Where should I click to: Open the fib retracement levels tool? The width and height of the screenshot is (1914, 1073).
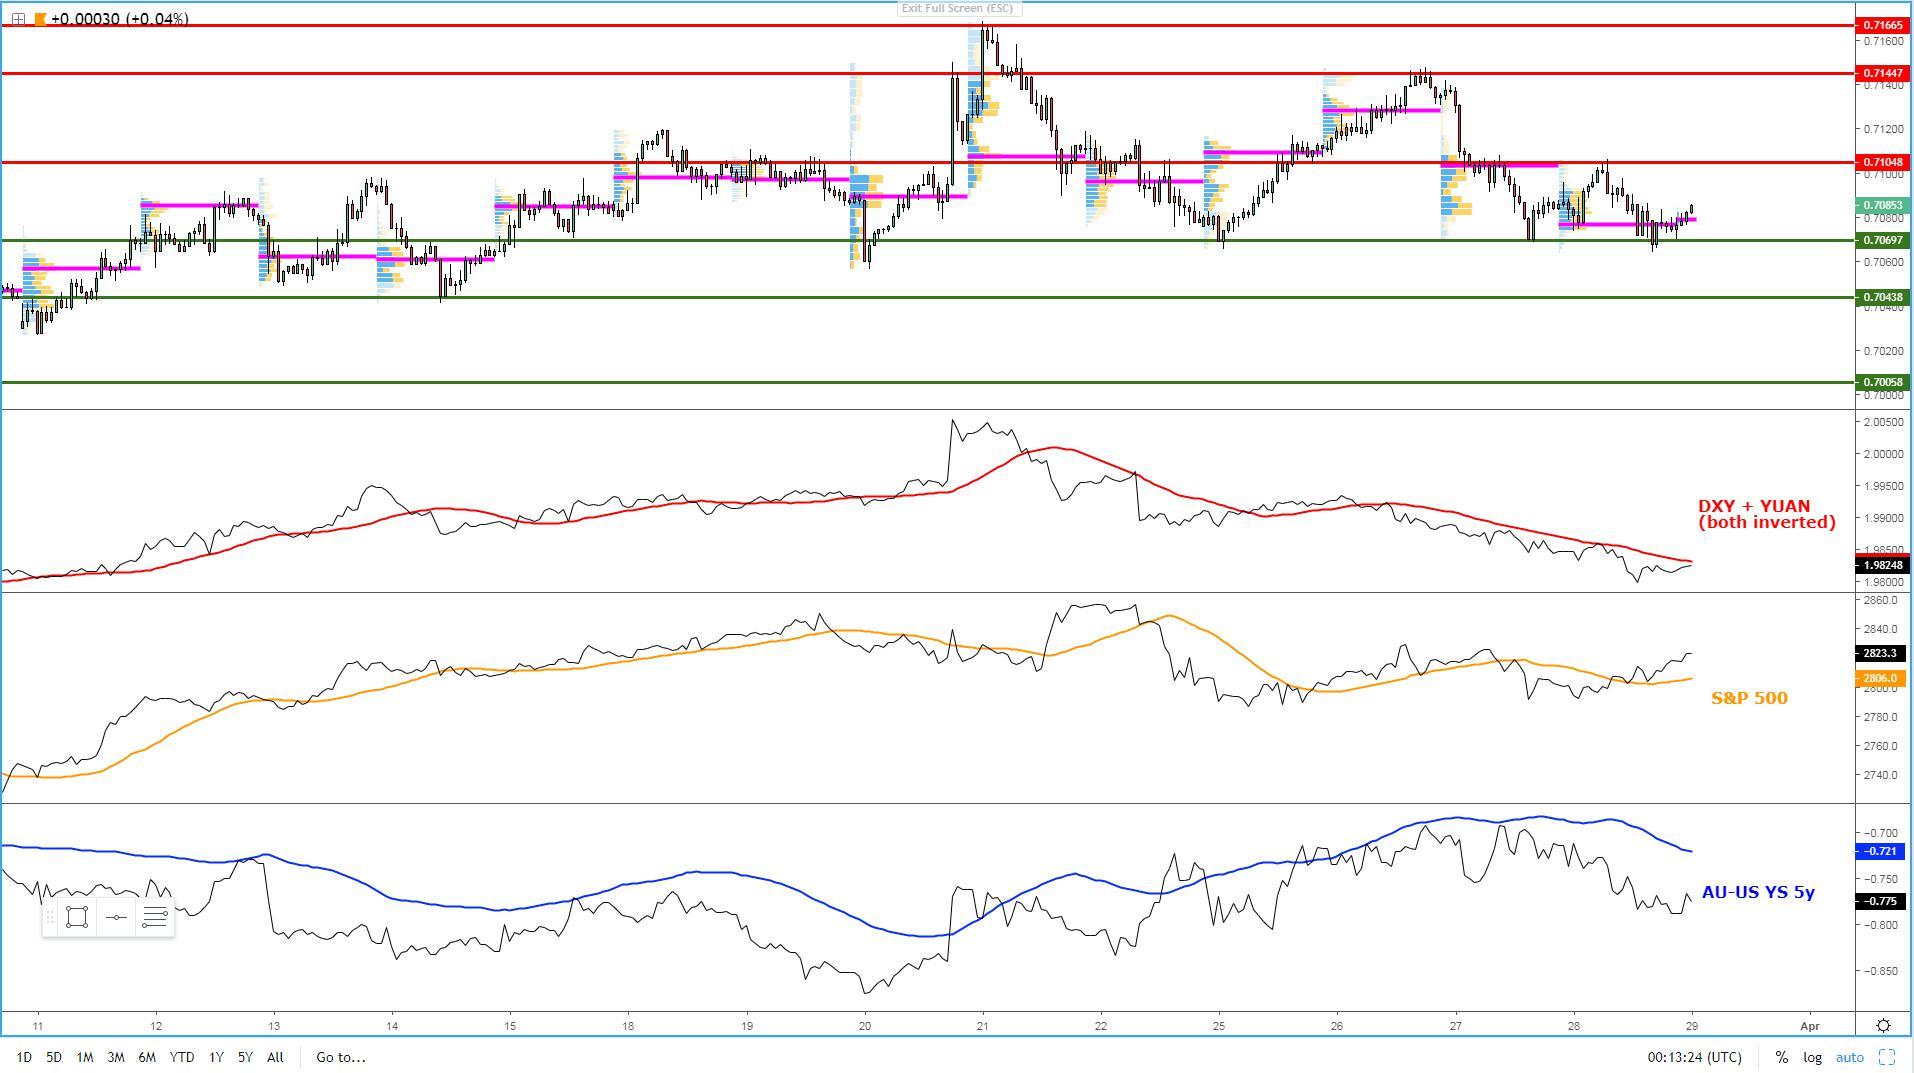tap(155, 917)
